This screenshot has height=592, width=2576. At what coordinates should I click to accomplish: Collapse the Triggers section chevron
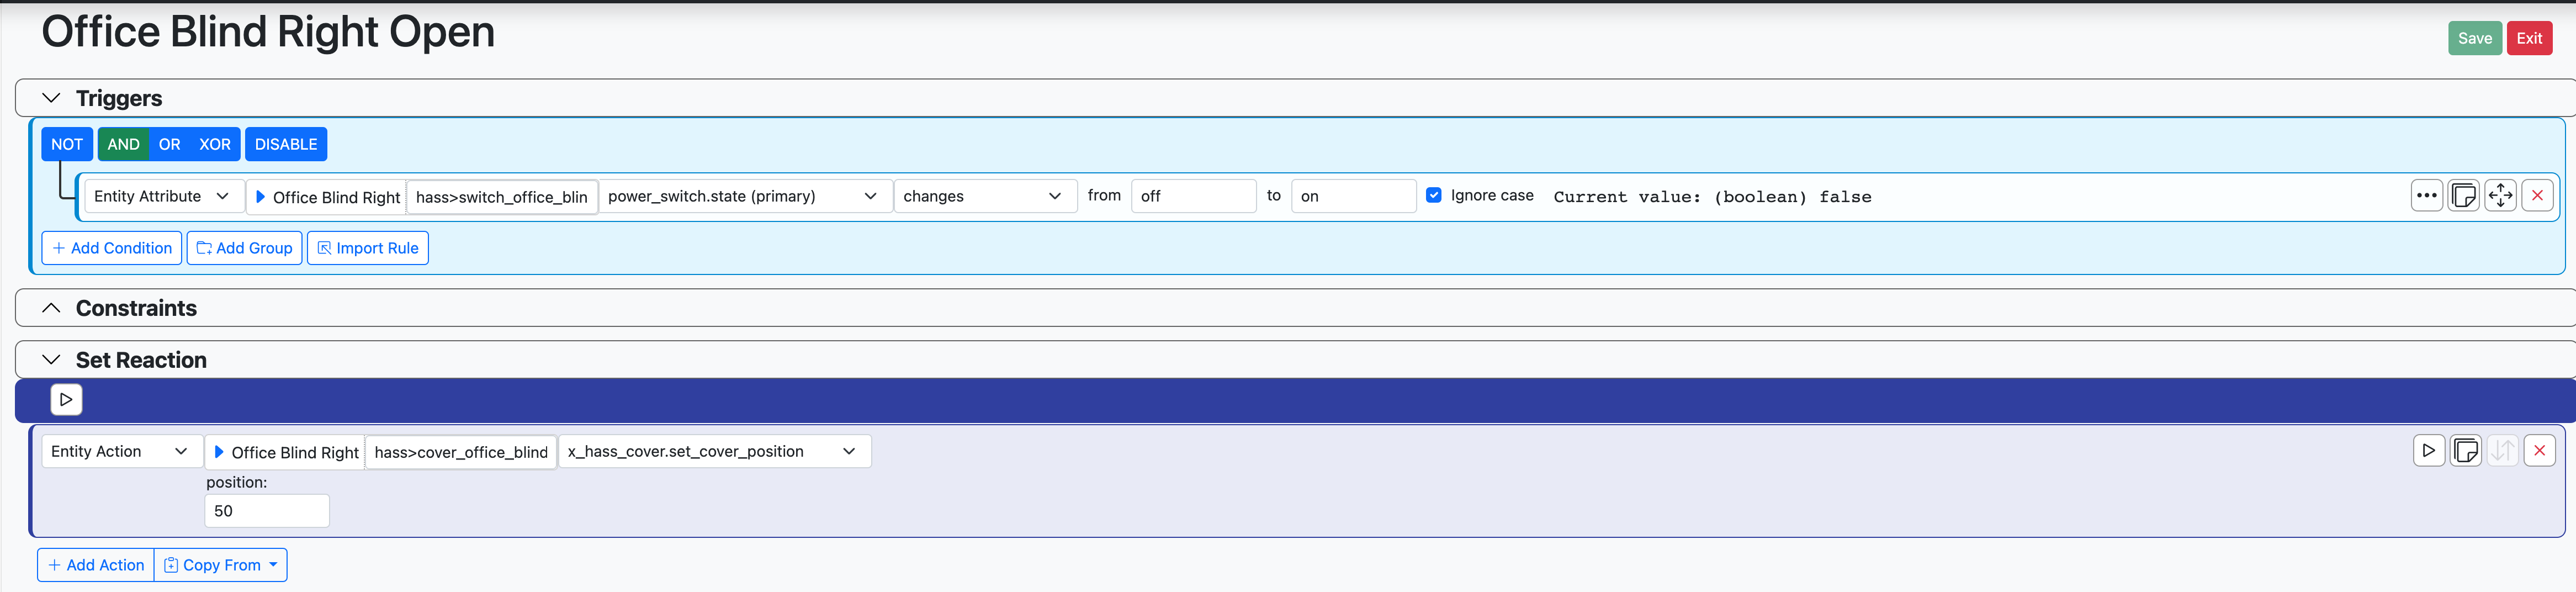click(51, 98)
